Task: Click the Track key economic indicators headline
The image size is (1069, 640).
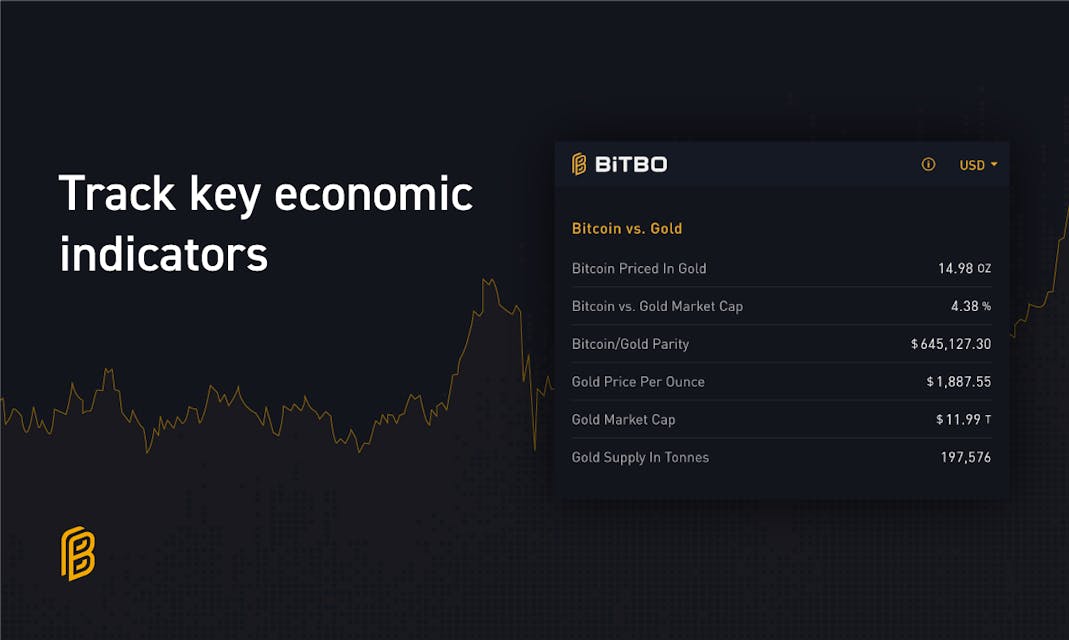Action: (266, 224)
